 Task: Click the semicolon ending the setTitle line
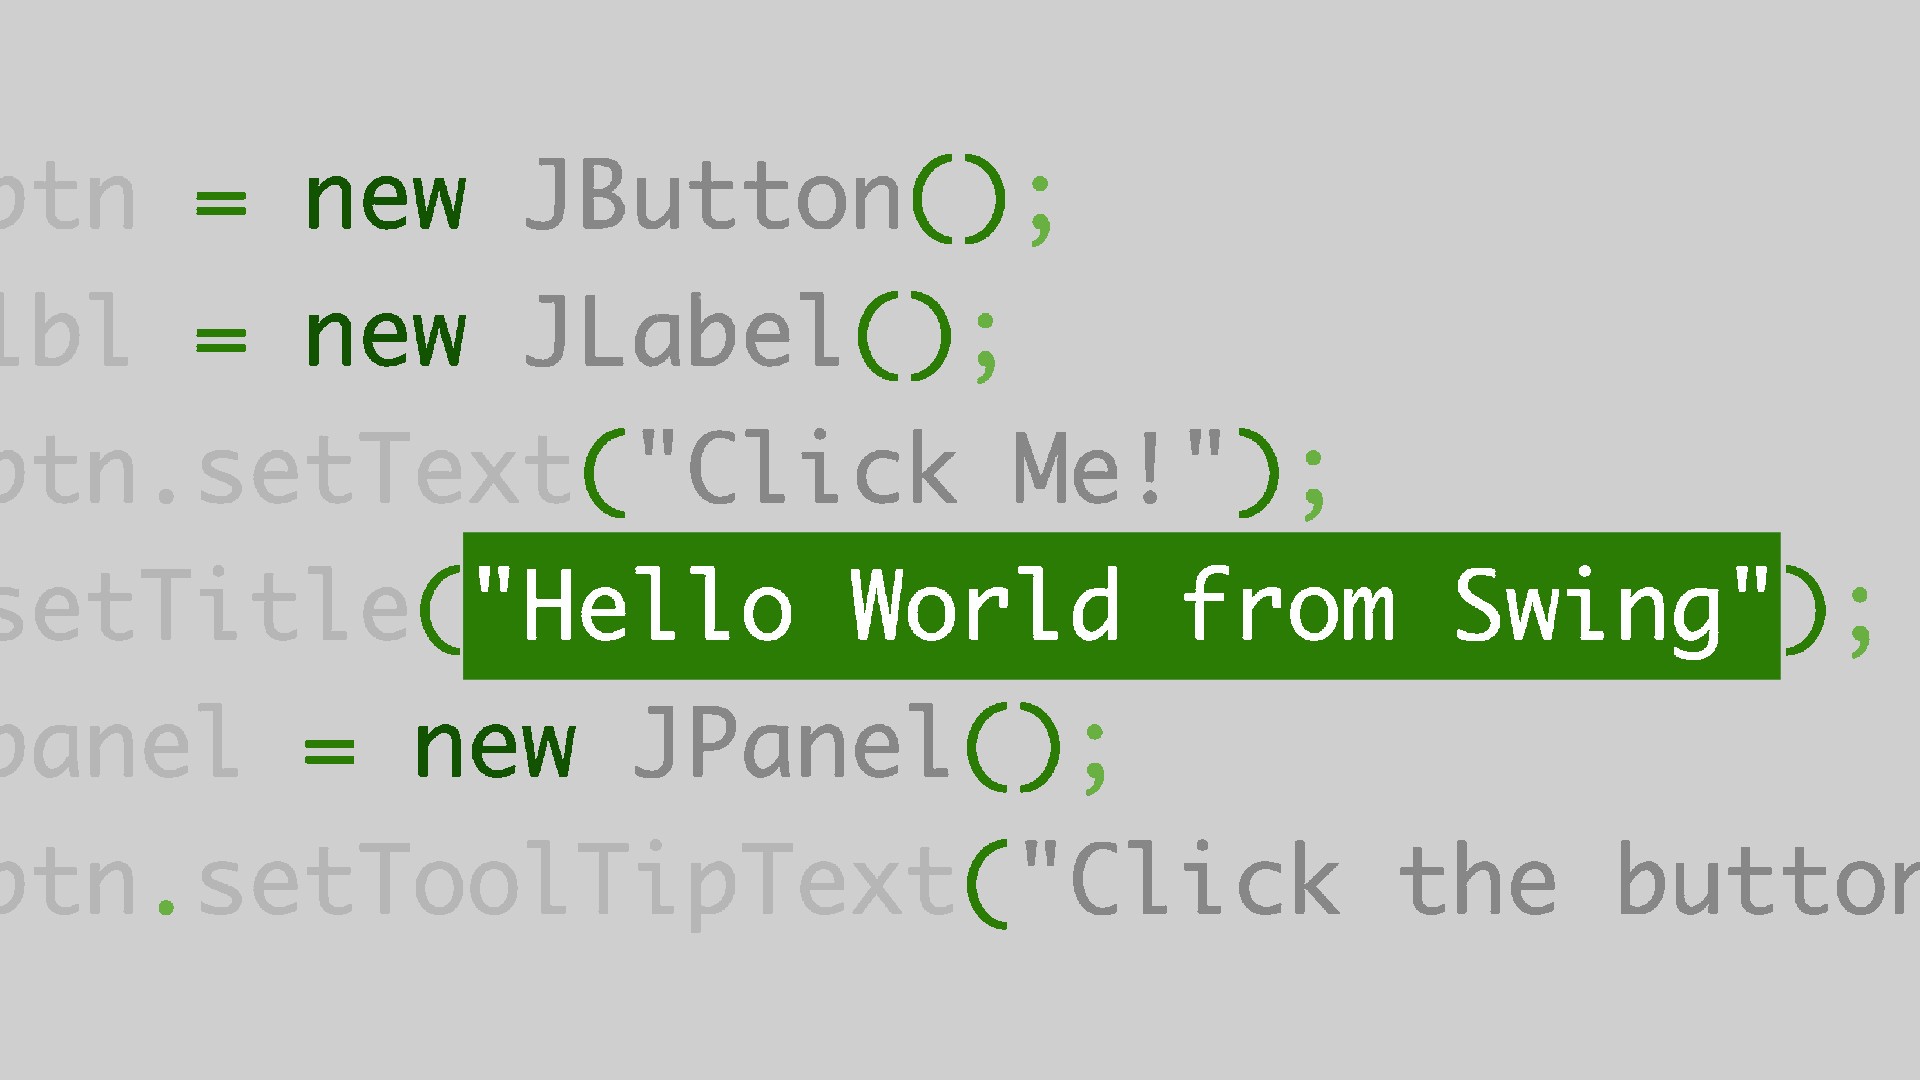[1861, 621]
